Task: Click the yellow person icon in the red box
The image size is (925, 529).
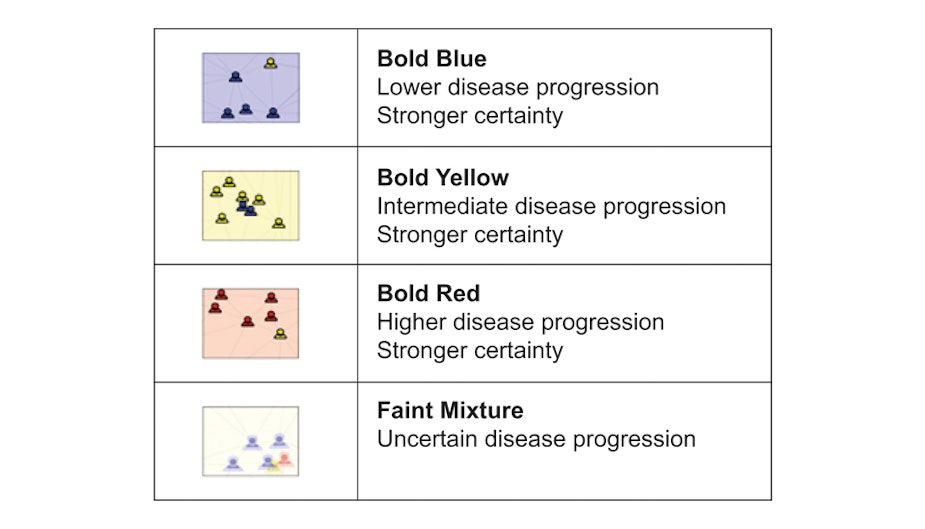Action: point(280,333)
